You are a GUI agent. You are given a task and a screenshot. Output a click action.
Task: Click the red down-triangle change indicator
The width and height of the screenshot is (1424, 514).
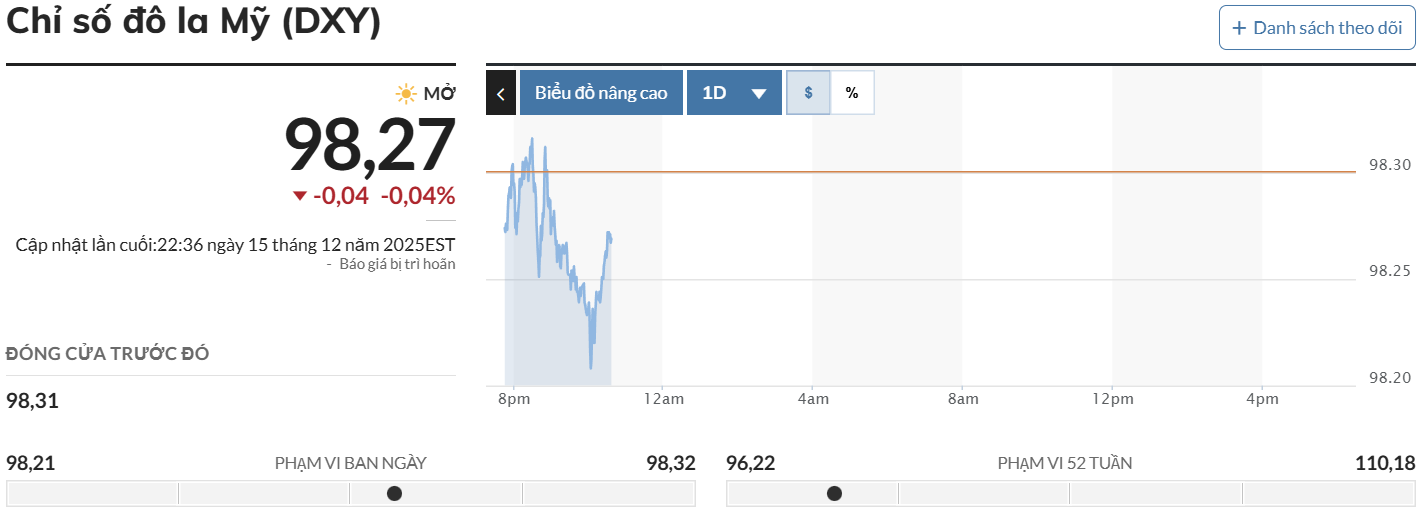click(300, 196)
